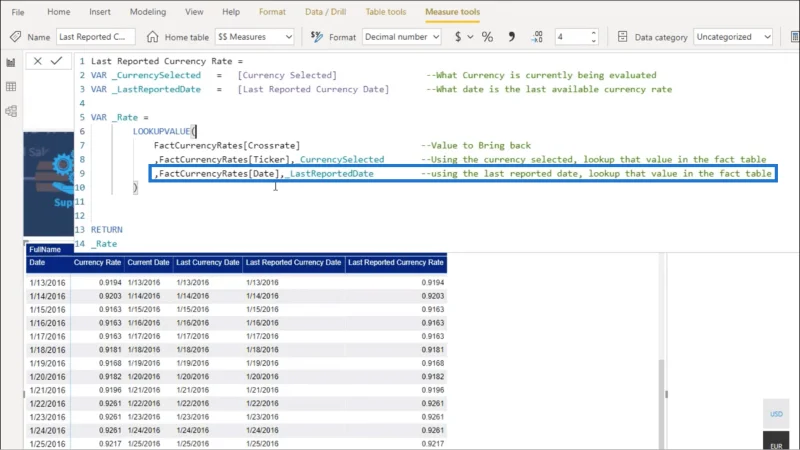Click RETURN keyword on line 13
The height and width of the screenshot is (450, 800).
click(x=107, y=230)
